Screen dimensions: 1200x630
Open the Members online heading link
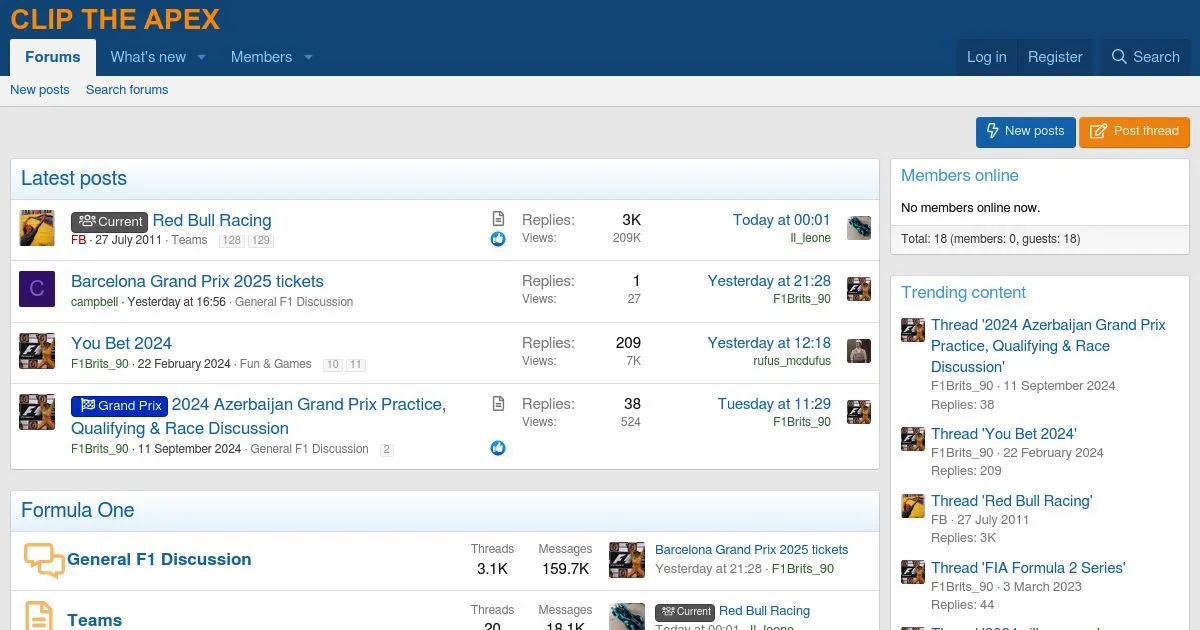[960, 175]
